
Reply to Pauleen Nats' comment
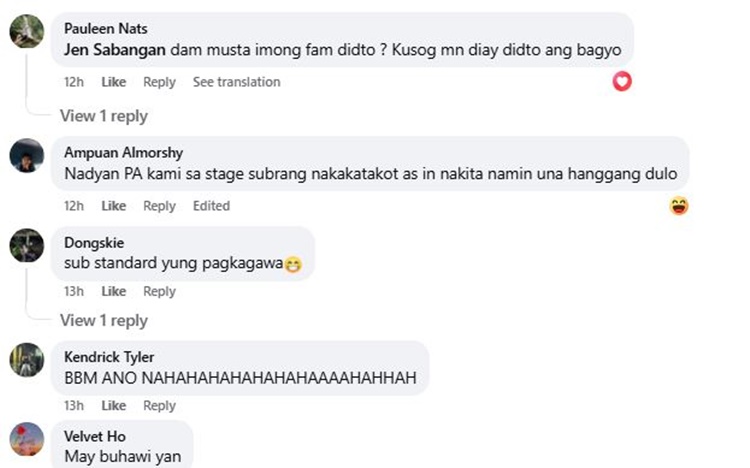point(159,82)
